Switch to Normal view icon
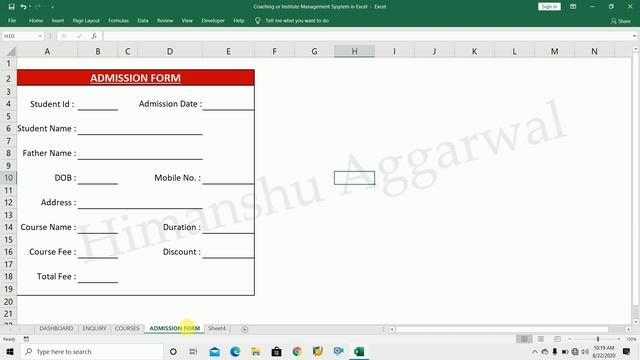The height and width of the screenshot is (360, 640). click(524, 339)
